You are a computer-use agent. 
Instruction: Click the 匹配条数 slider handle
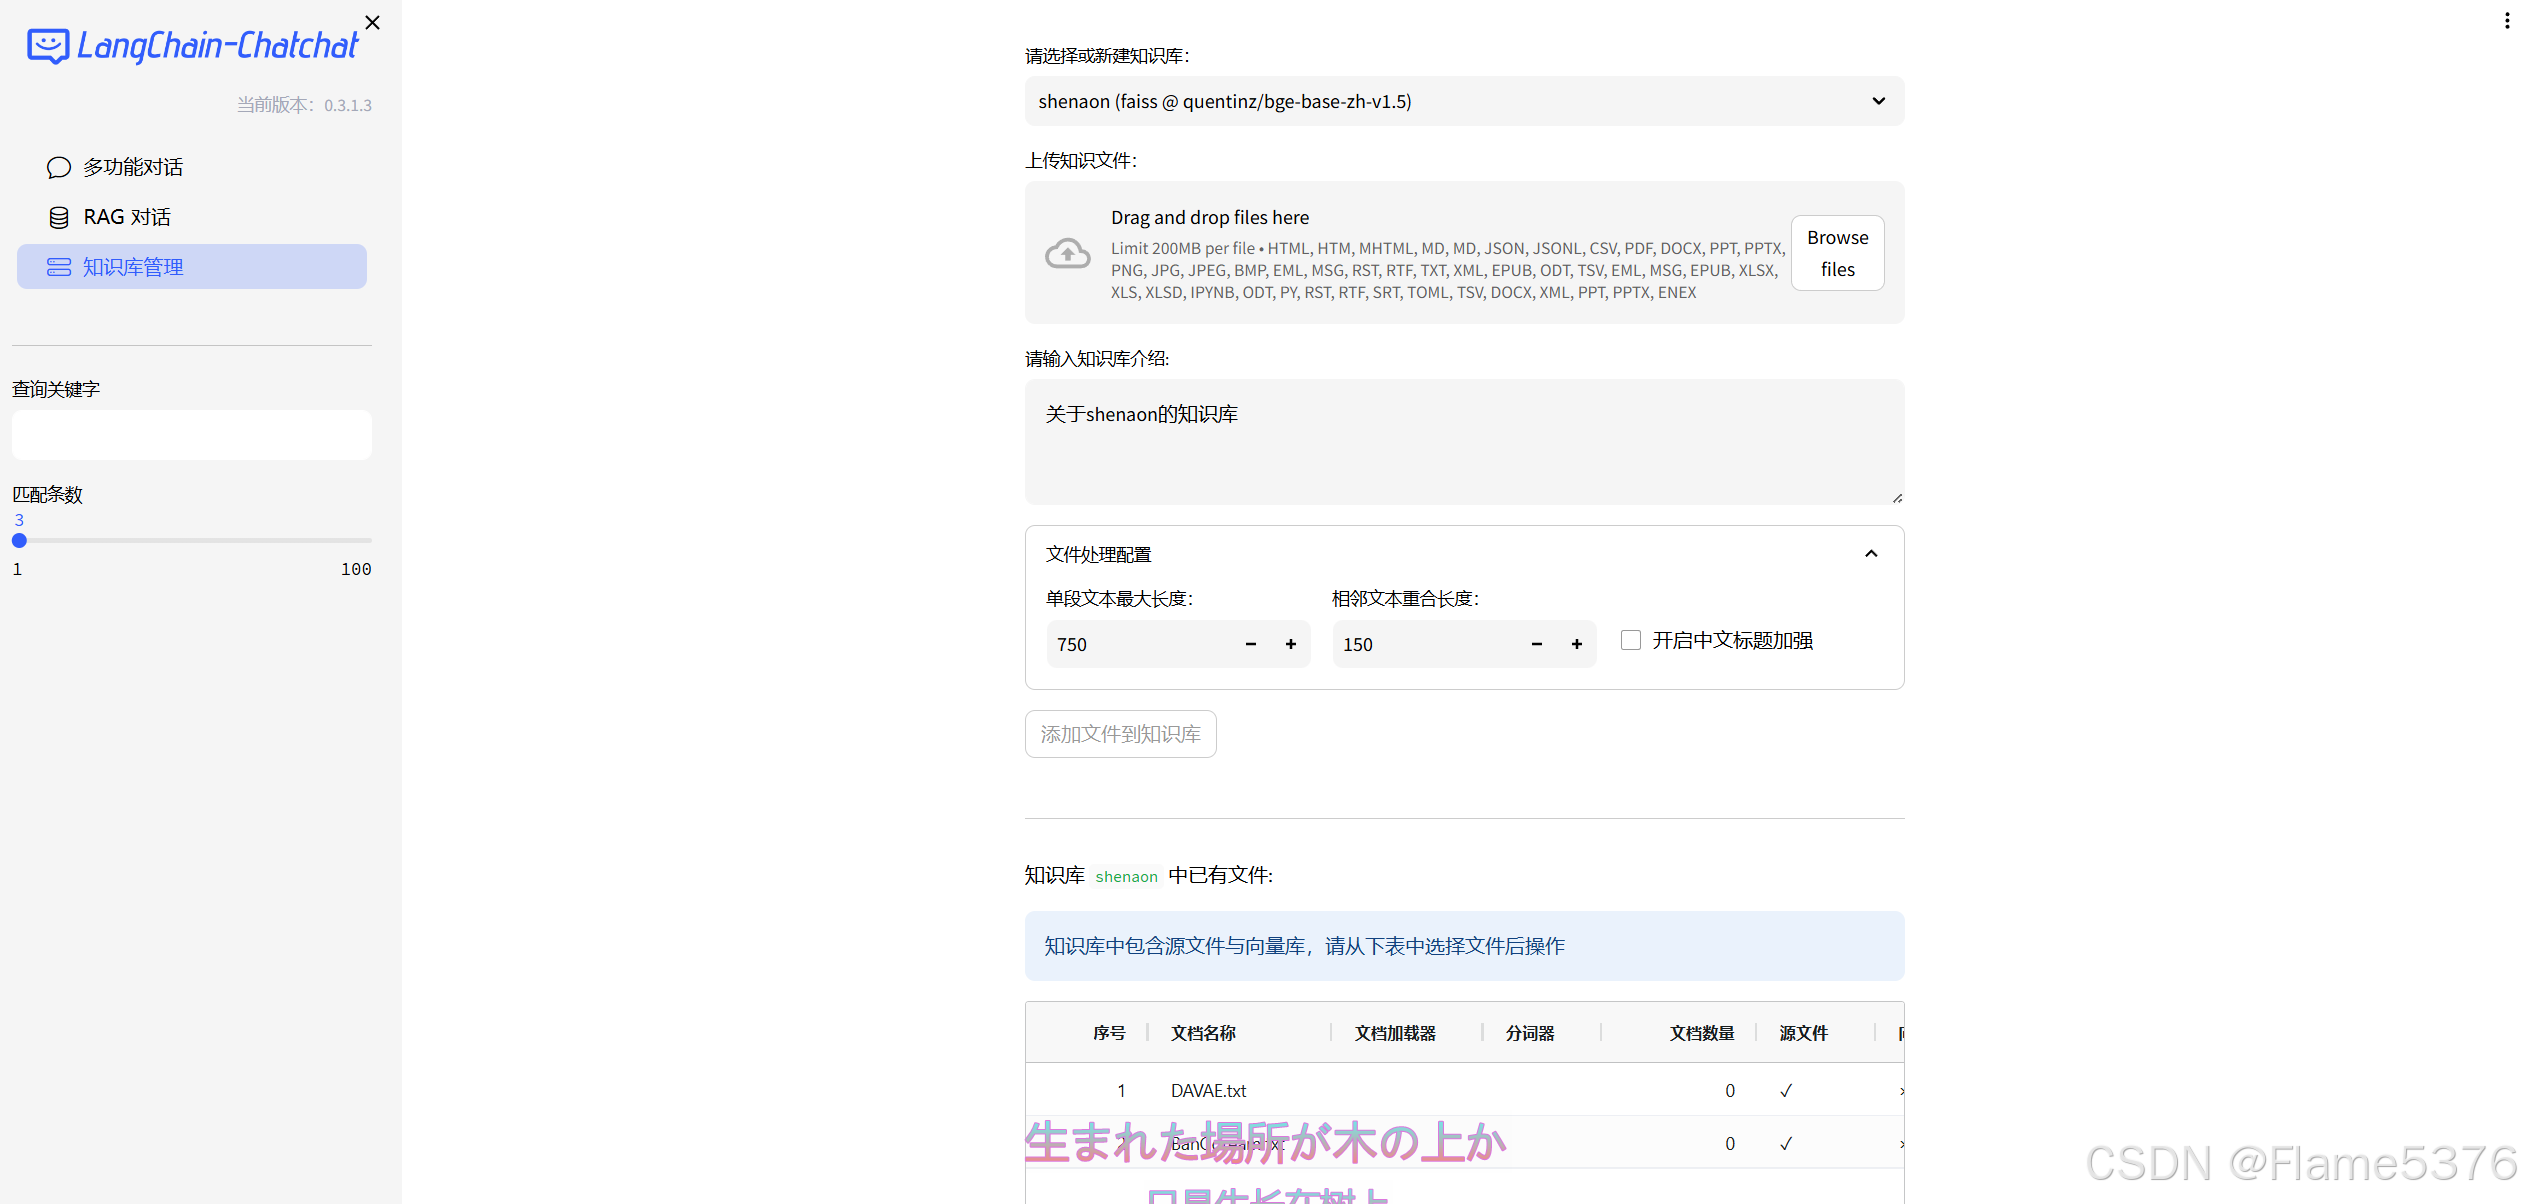click(x=19, y=541)
